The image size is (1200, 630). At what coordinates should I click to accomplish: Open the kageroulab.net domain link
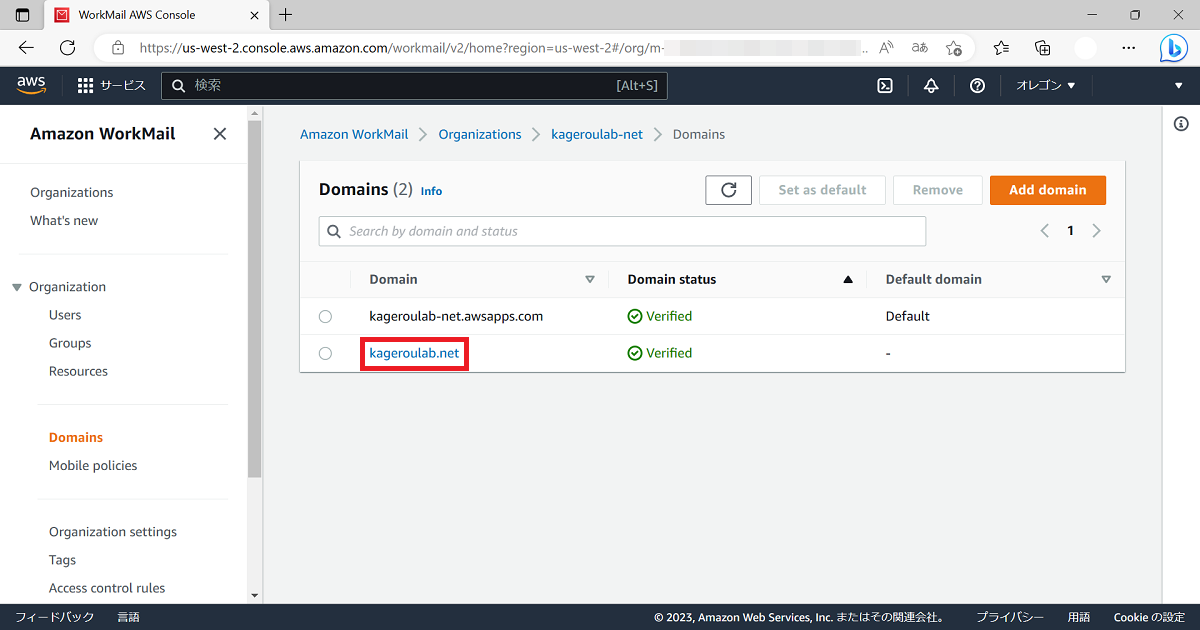414,352
